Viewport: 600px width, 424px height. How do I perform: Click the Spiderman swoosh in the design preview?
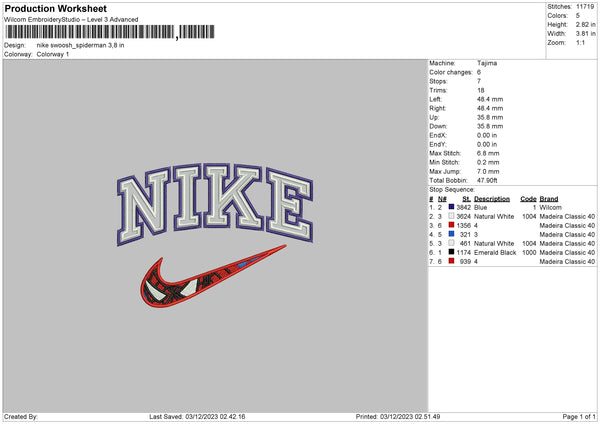pos(213,276)
